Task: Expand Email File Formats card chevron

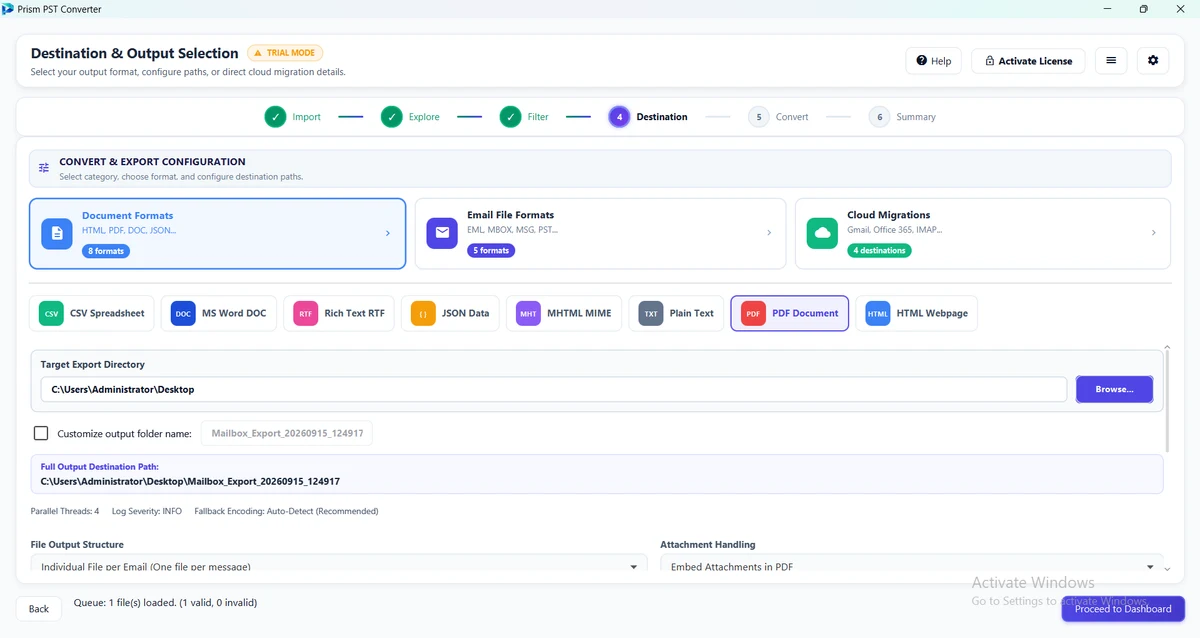Action: click(769, 233)
